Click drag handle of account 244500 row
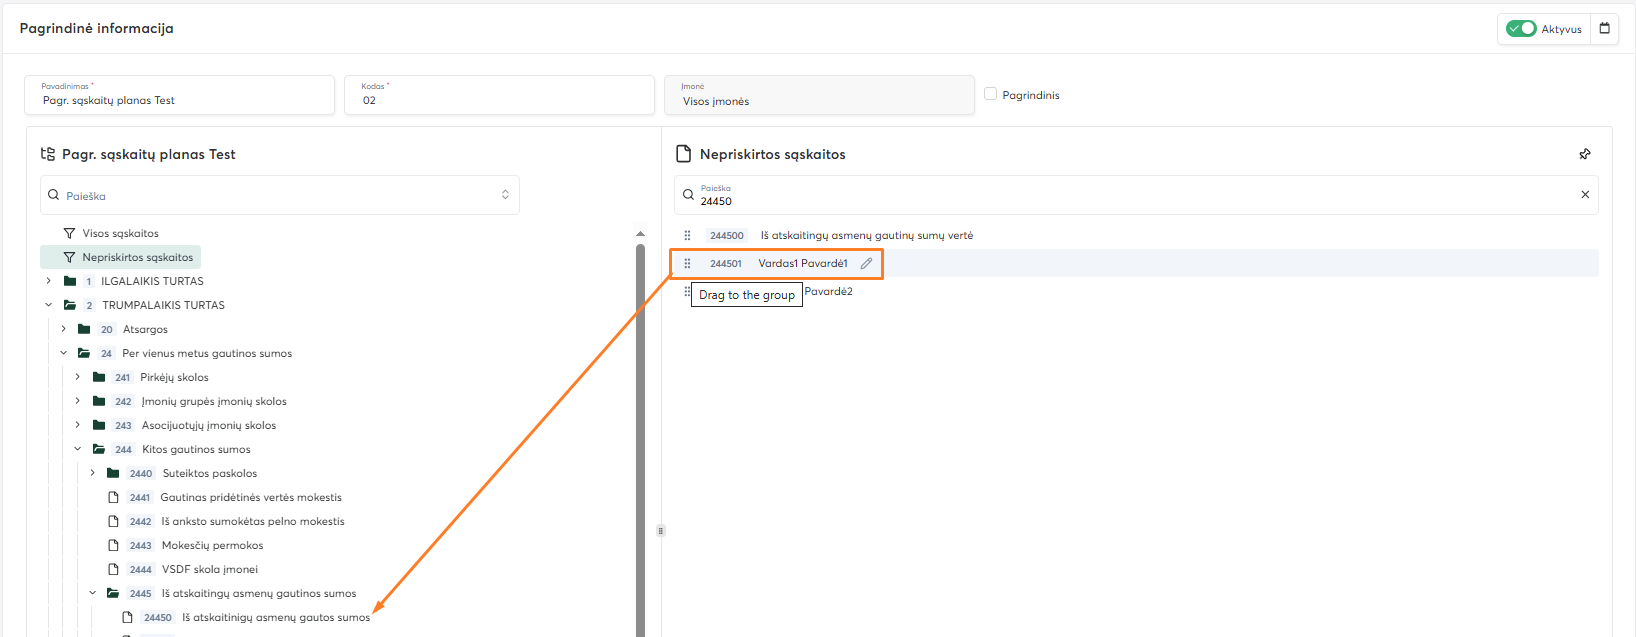1636x637 pixels. tap(687, 236)
